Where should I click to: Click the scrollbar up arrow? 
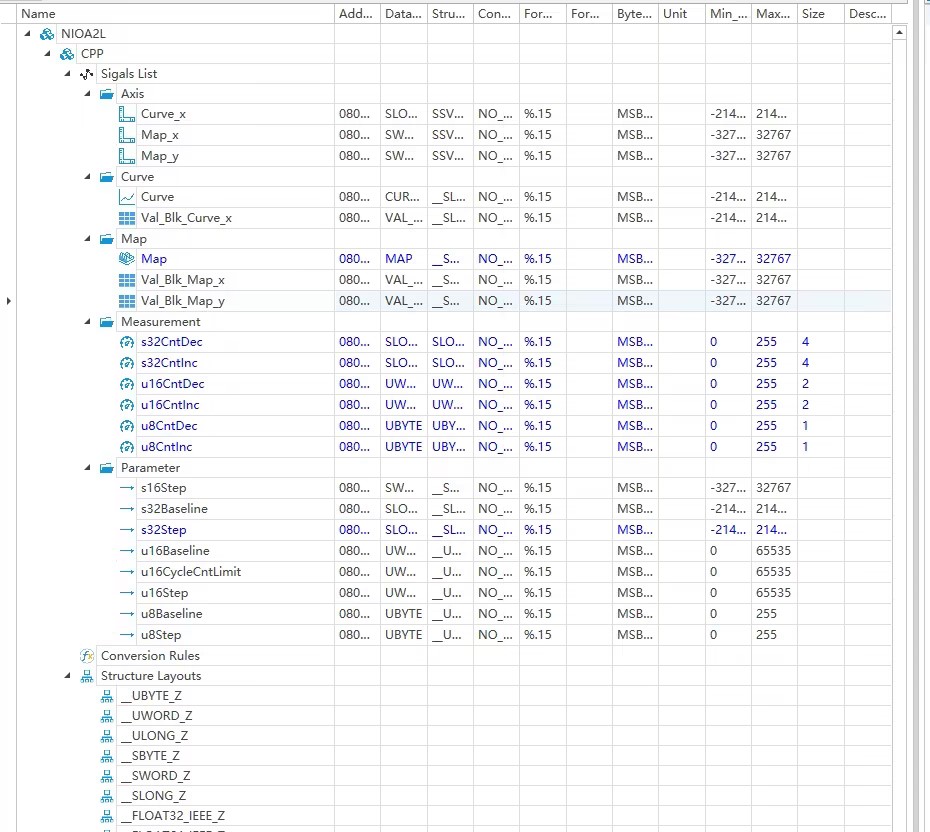899,33
